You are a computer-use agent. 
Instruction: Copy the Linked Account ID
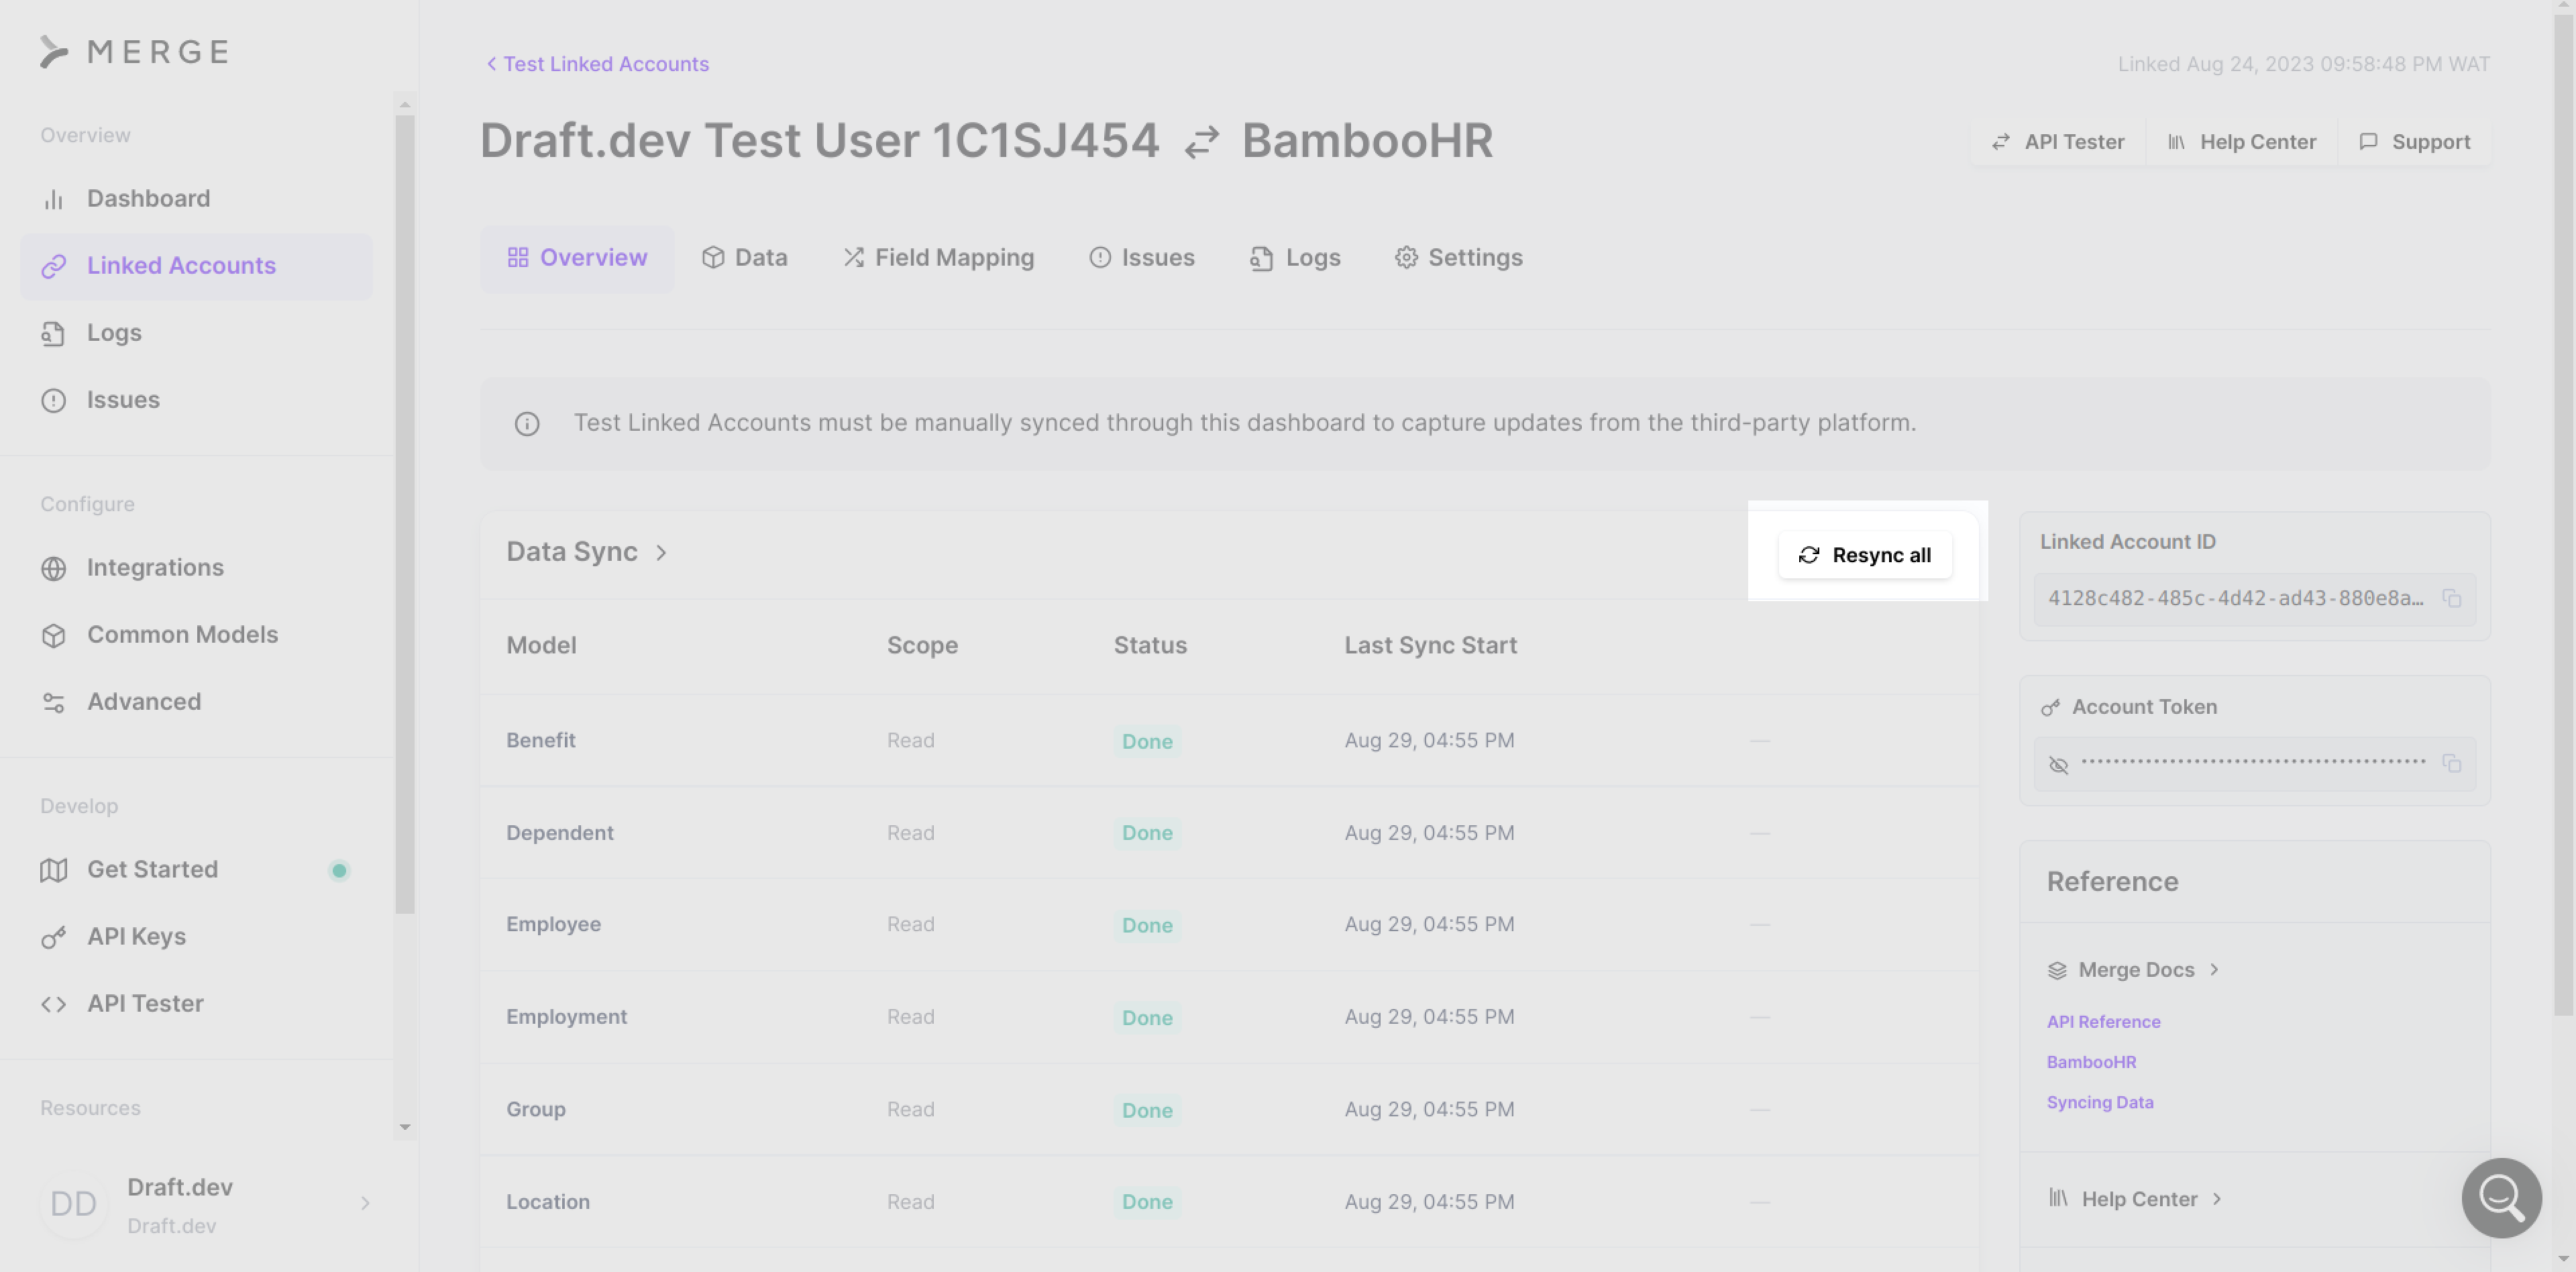[2454, 598]
